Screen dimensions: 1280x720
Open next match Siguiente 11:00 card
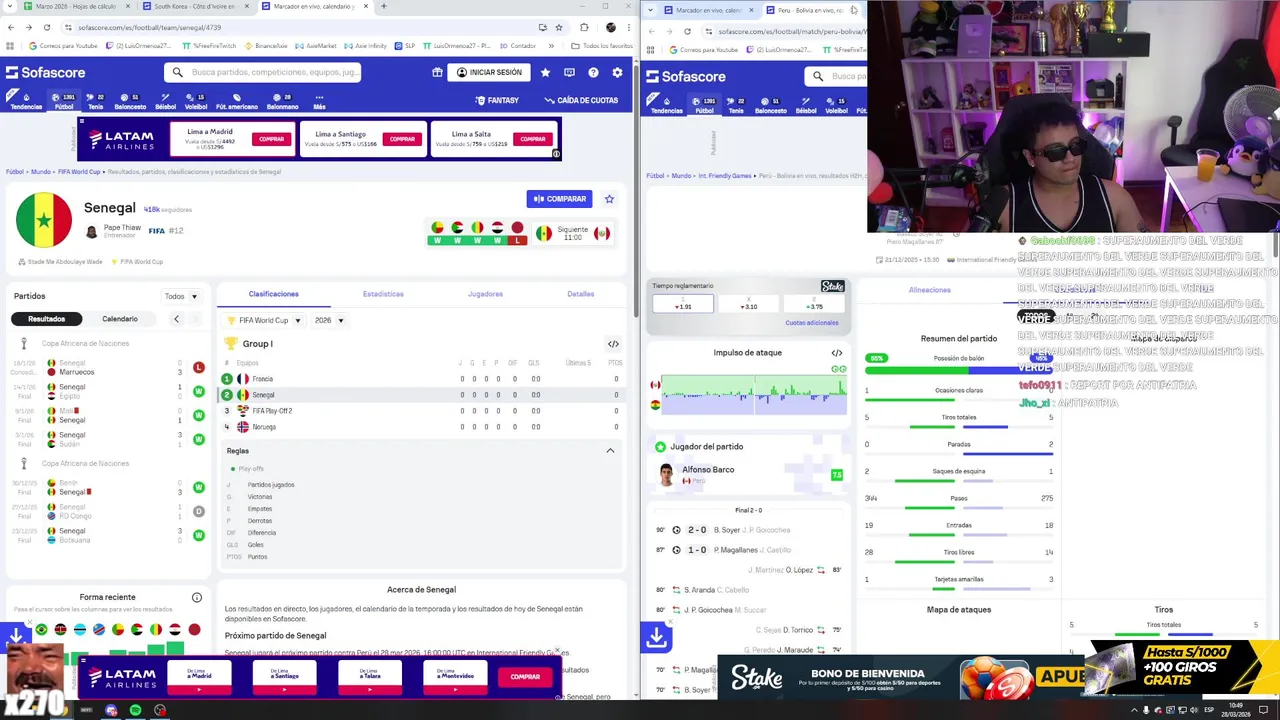tap(572, 233)
